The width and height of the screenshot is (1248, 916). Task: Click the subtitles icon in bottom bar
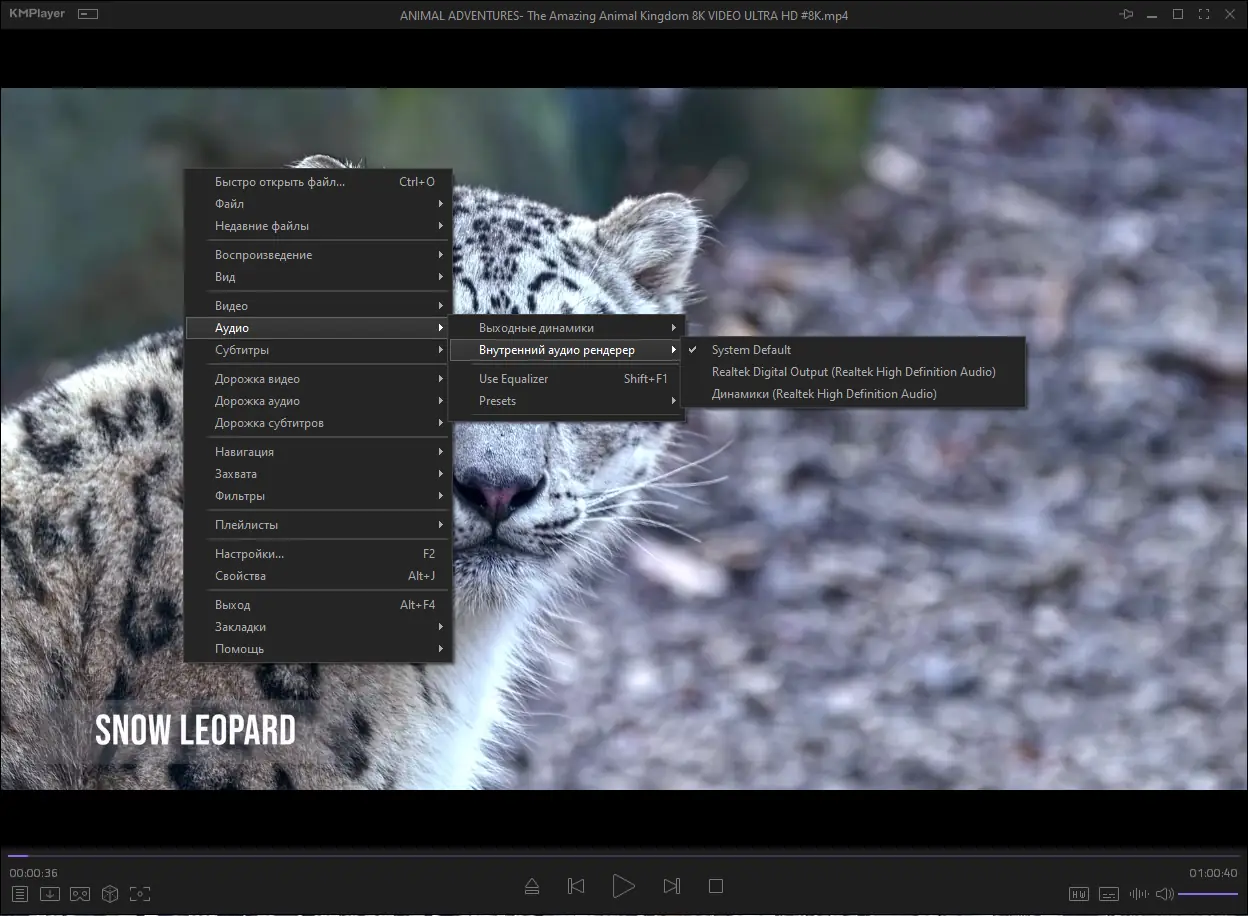click(1108, 894)
